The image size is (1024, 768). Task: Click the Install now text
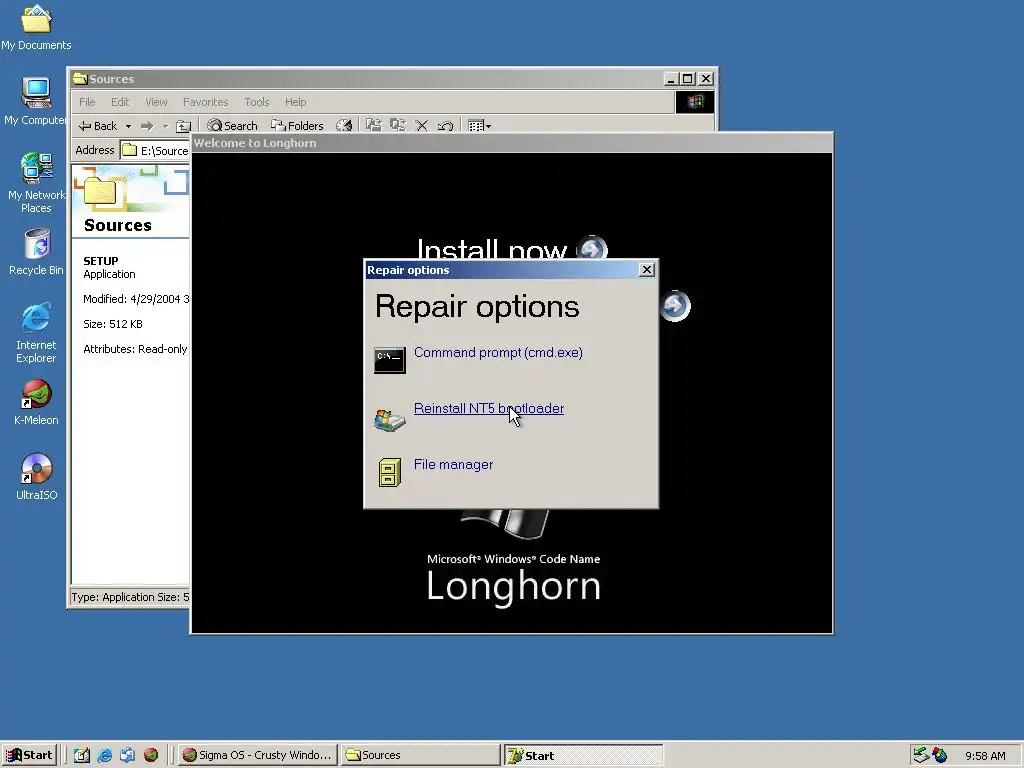point(492,249)
